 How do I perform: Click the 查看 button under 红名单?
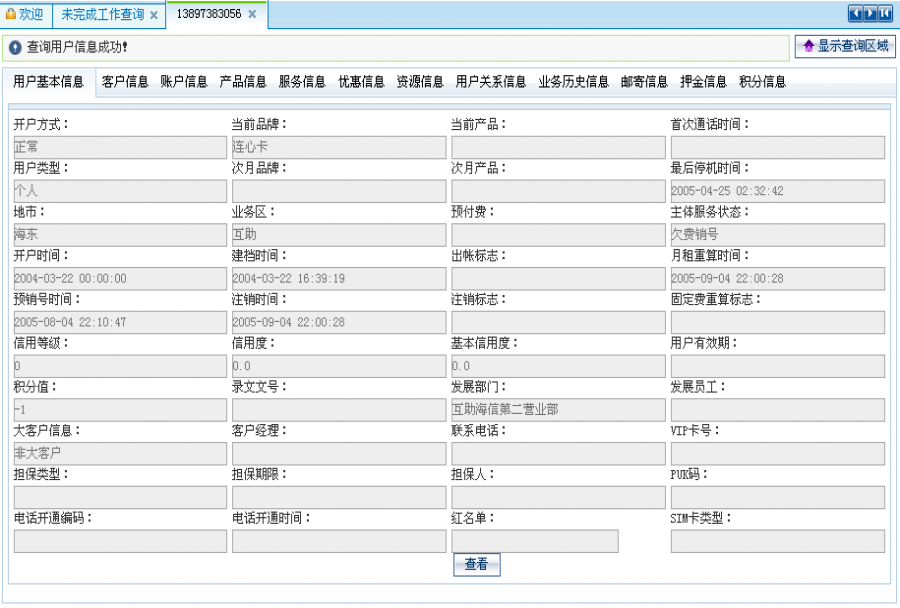(476, 565)
